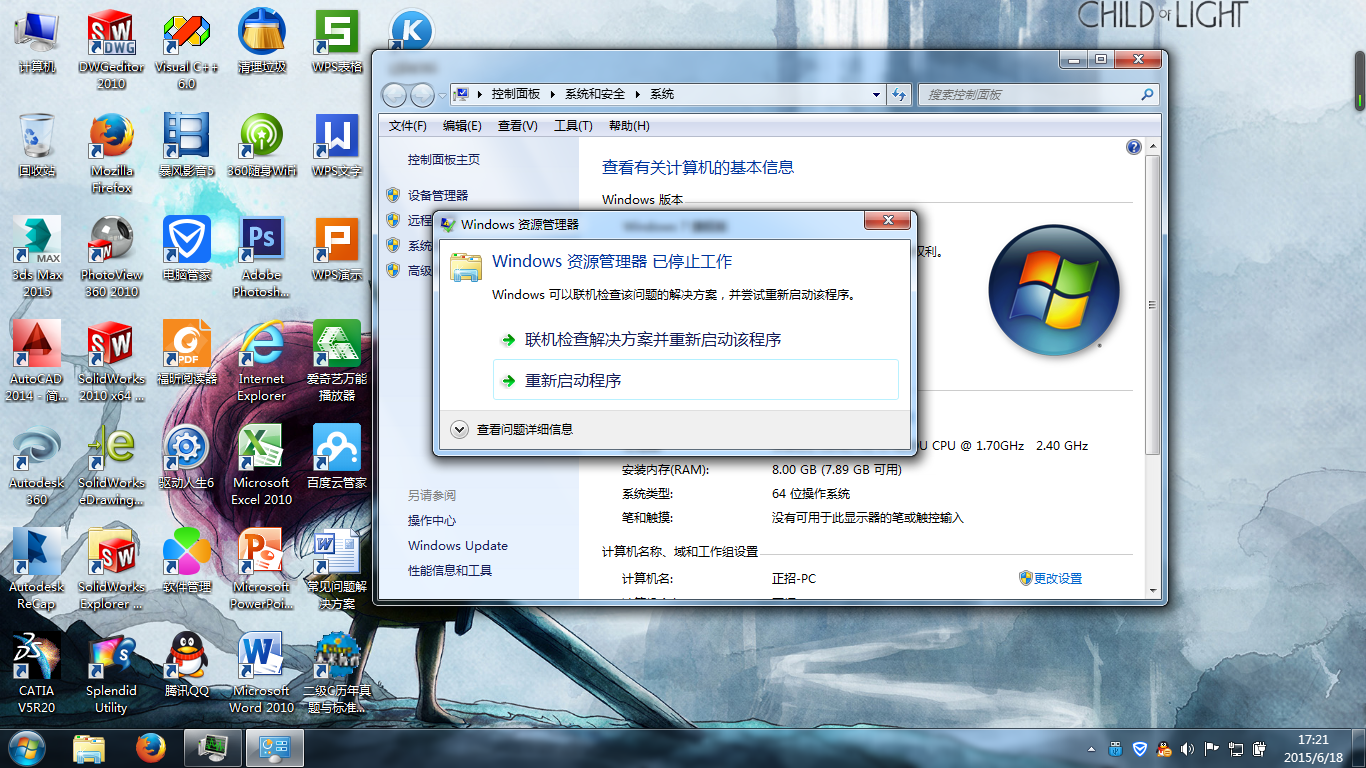Select the SolidWorks eDrawings shortcut
This screenshot has width=1366, height=768.
coord(111,466)
